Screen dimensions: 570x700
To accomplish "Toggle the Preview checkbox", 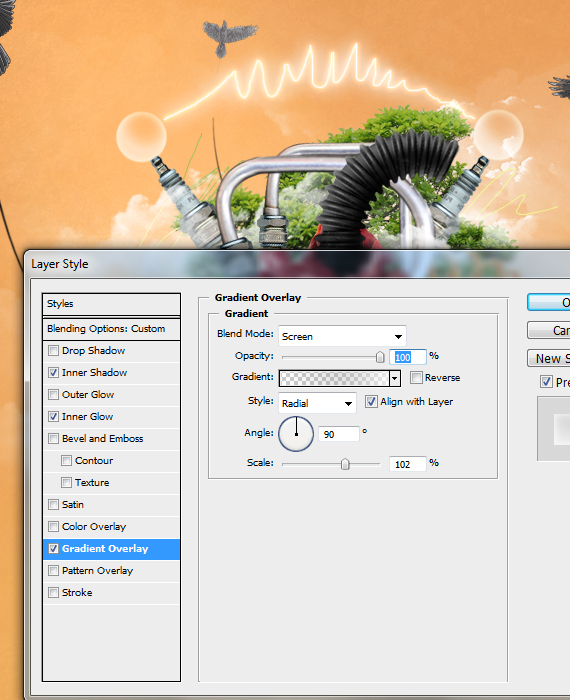I will [x=546, y=382].
